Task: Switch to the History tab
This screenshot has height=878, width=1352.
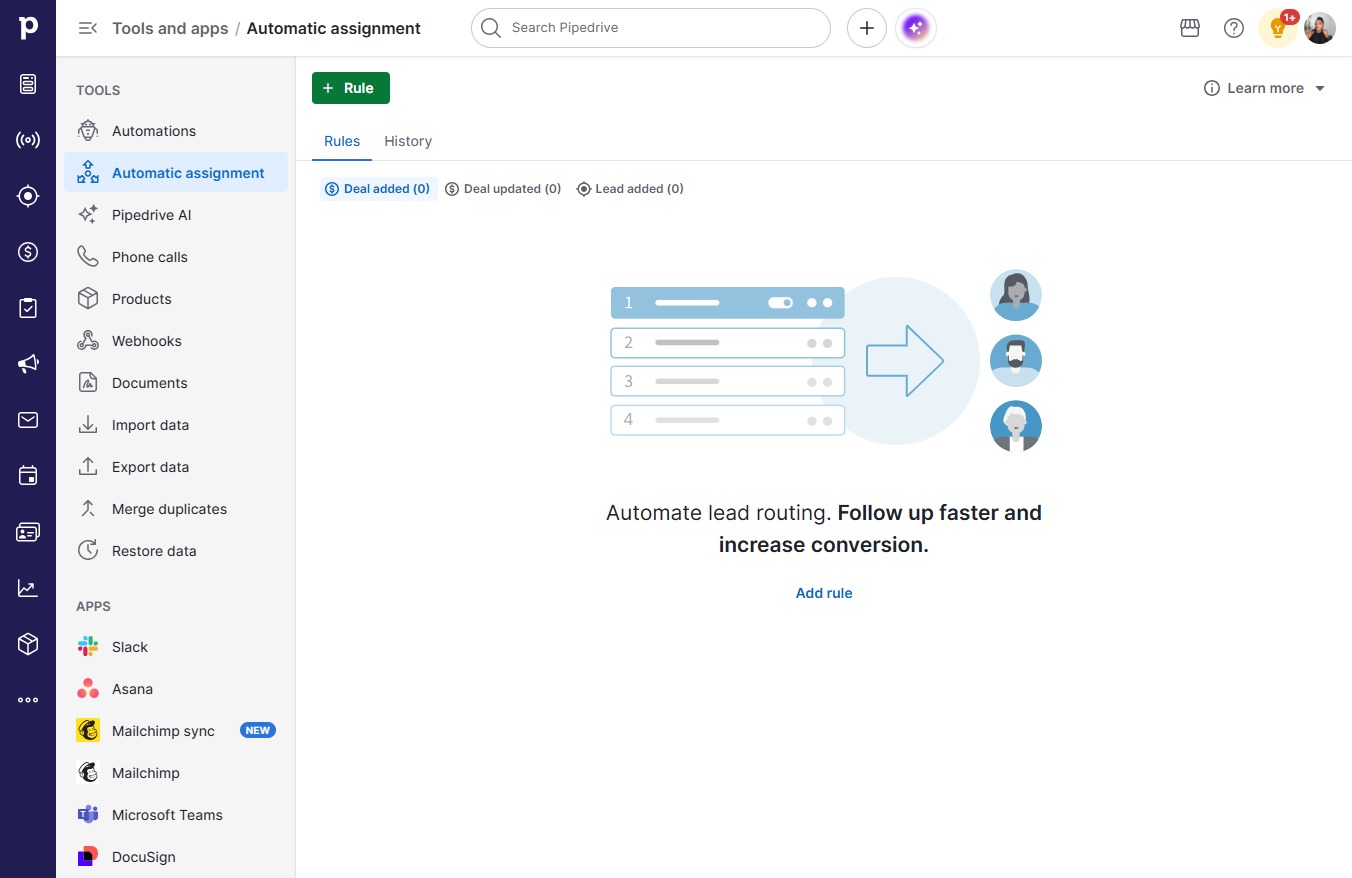Action: [x=408, y=141]
